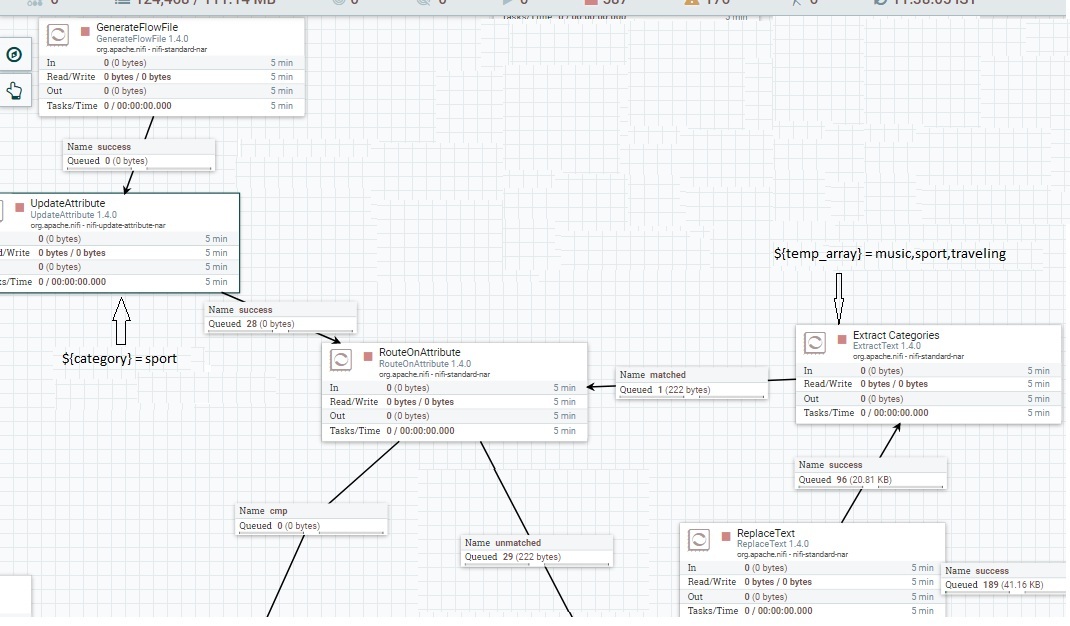Click the RouteOnAttribute processor icon
1070x626 pixels.
[342, 358]
